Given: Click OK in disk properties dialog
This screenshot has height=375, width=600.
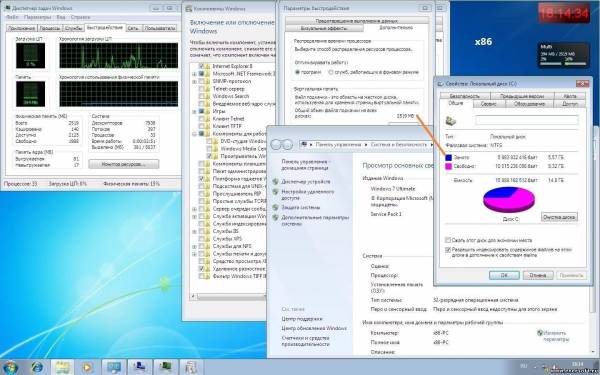Looking at the screenshot, I should pos(504,275).
